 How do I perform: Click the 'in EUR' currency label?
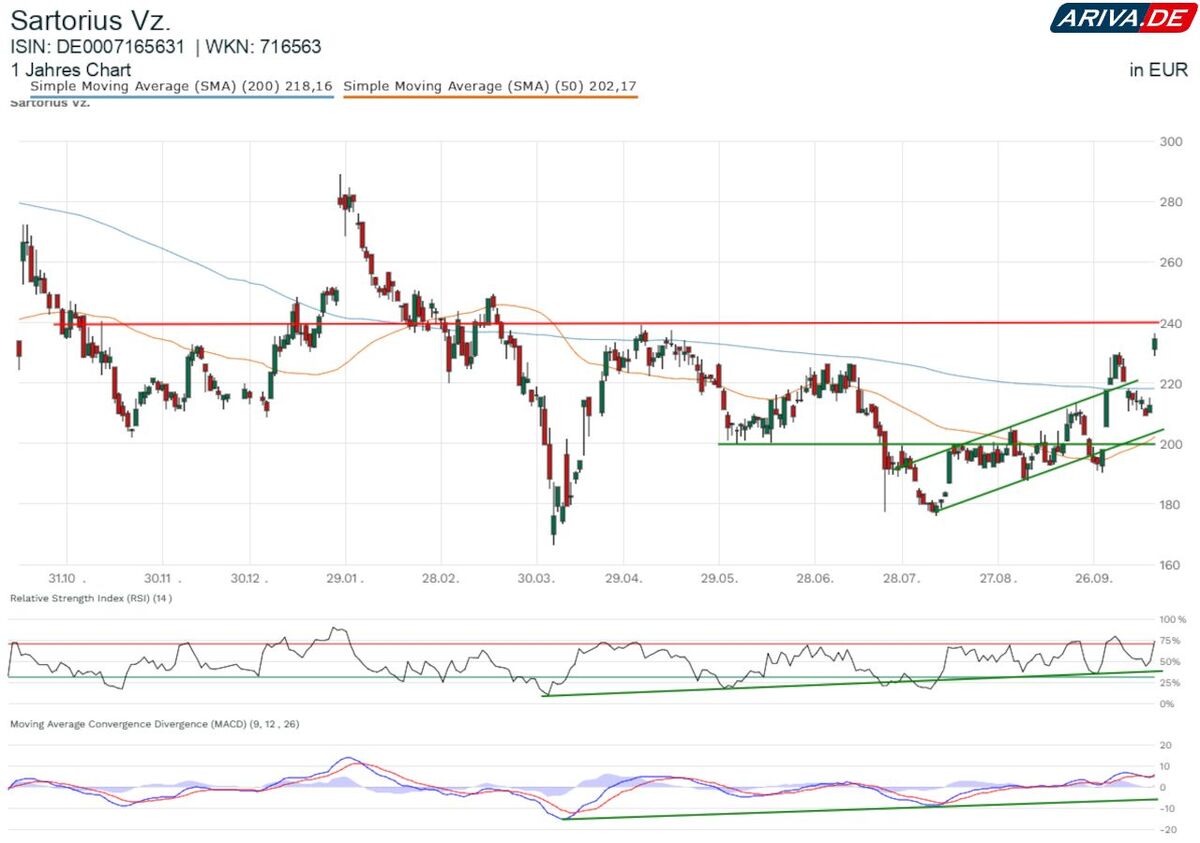(1159, 70)
